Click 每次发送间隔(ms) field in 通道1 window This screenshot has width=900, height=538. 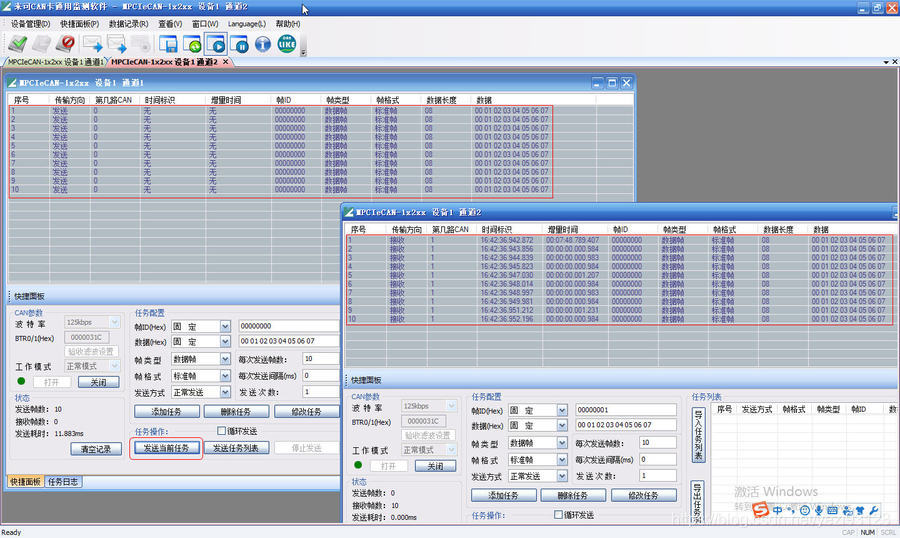pos(321,375)
